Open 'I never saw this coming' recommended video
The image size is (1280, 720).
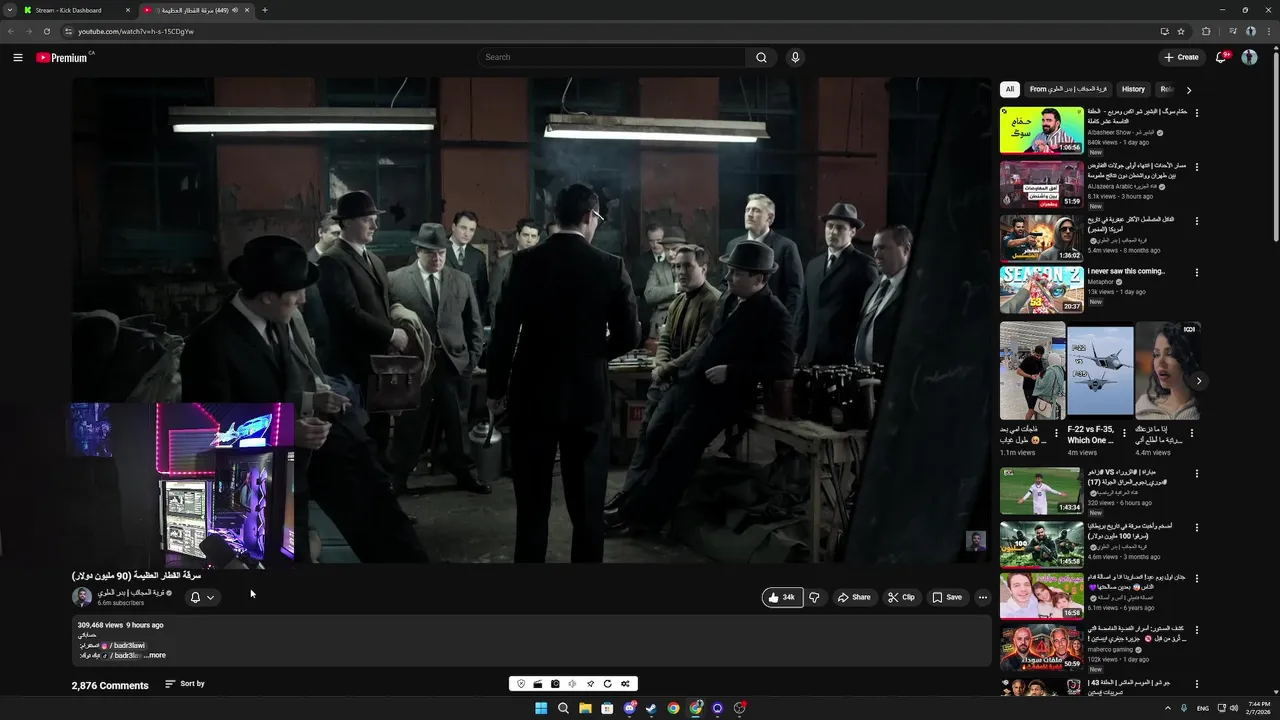pyautogui.click(x=1125, y=271)
